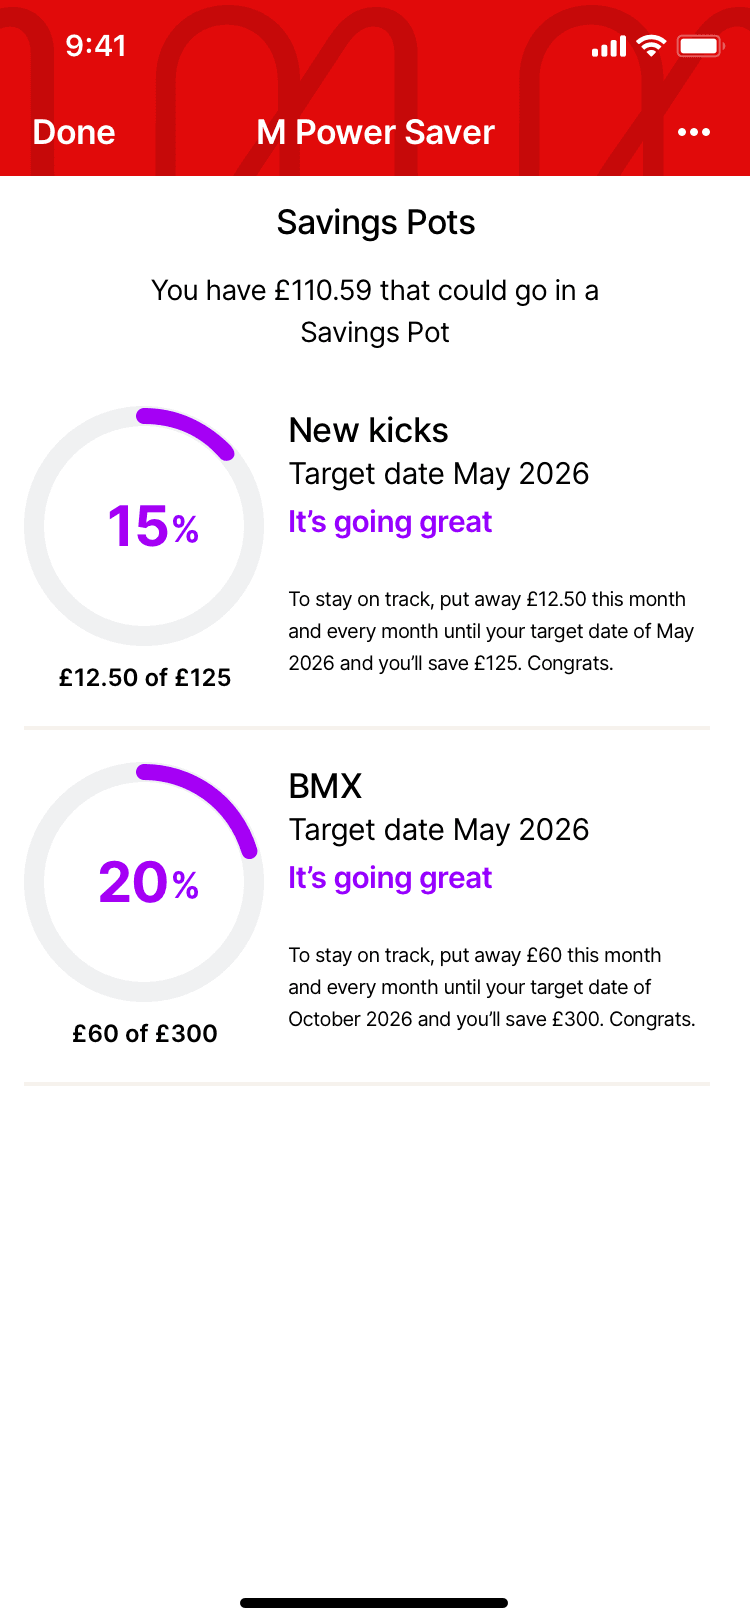Tap the Wi-Fi status icon
The width and height of the screenshot is (750, 1624).
pos(651,46)
